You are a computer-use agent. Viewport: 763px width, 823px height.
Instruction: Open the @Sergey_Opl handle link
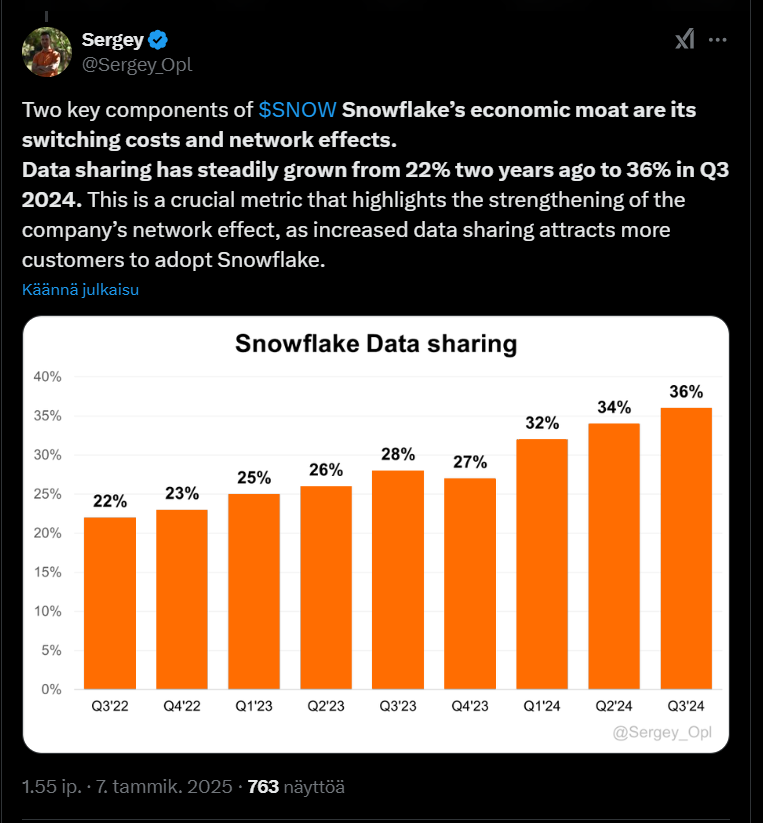pos(137,65)
